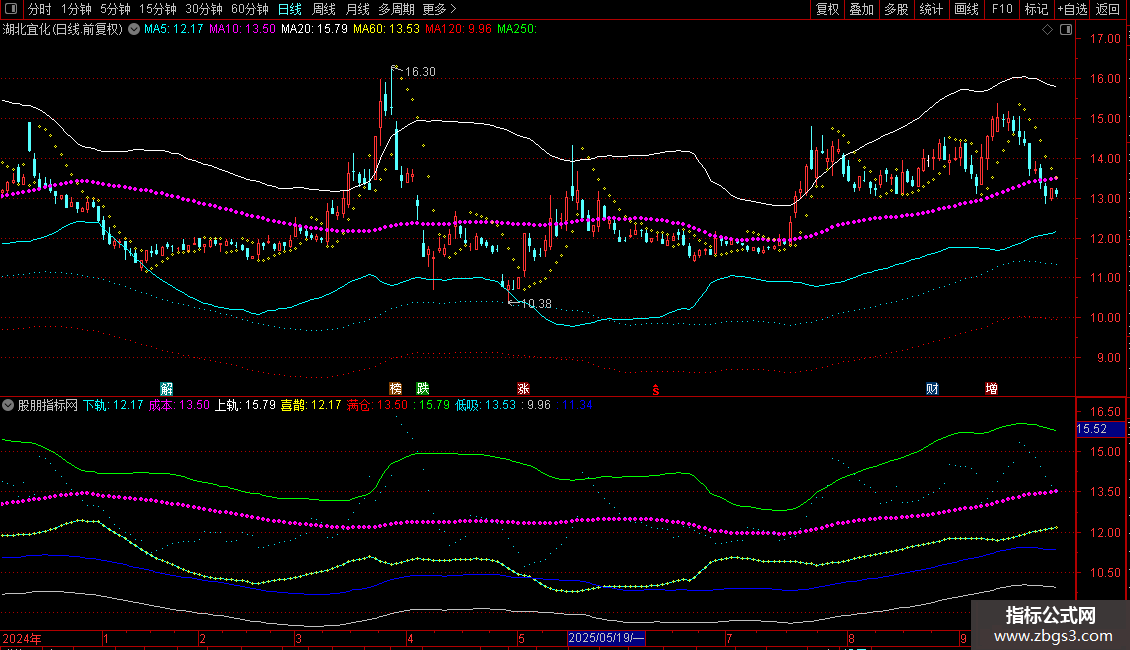Click the 2025/05/19 date marker on timeline

606,638
